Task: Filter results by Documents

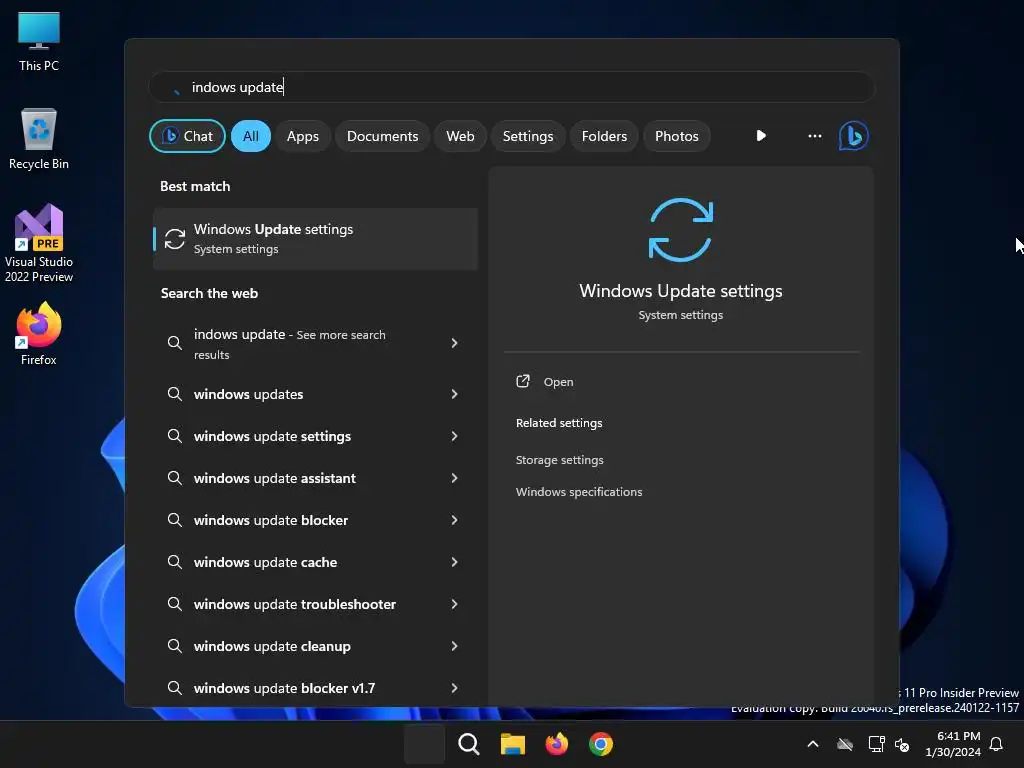Action: [382, 136]
